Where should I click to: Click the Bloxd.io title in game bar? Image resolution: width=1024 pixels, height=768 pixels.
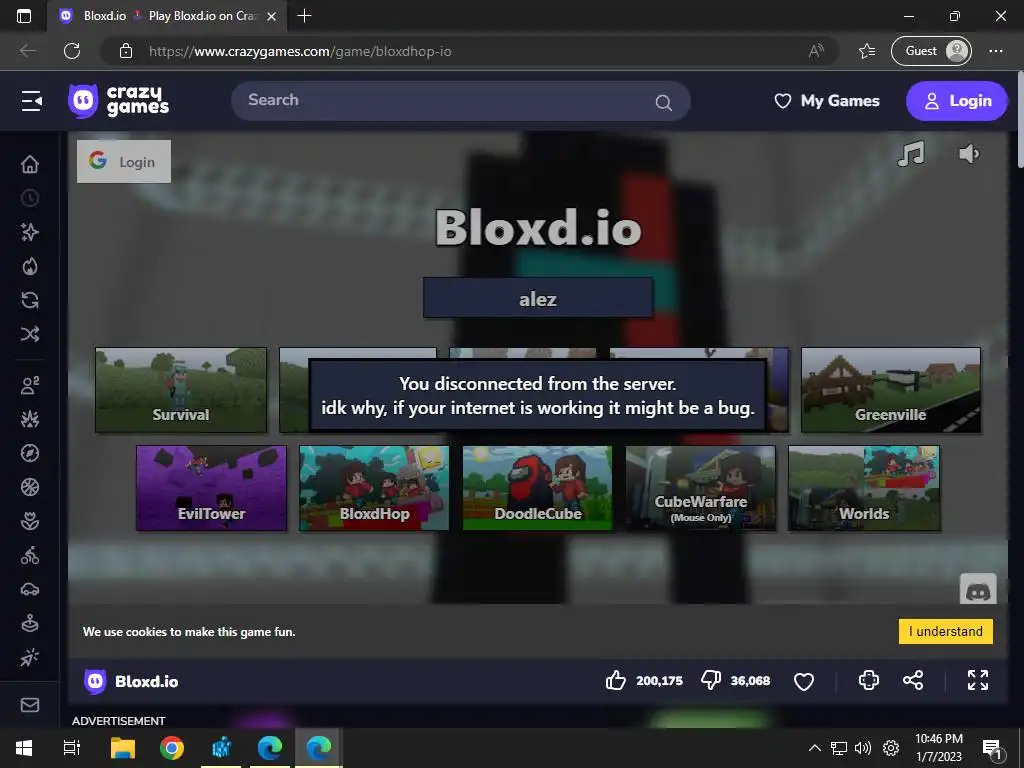(x=146, y=681)
